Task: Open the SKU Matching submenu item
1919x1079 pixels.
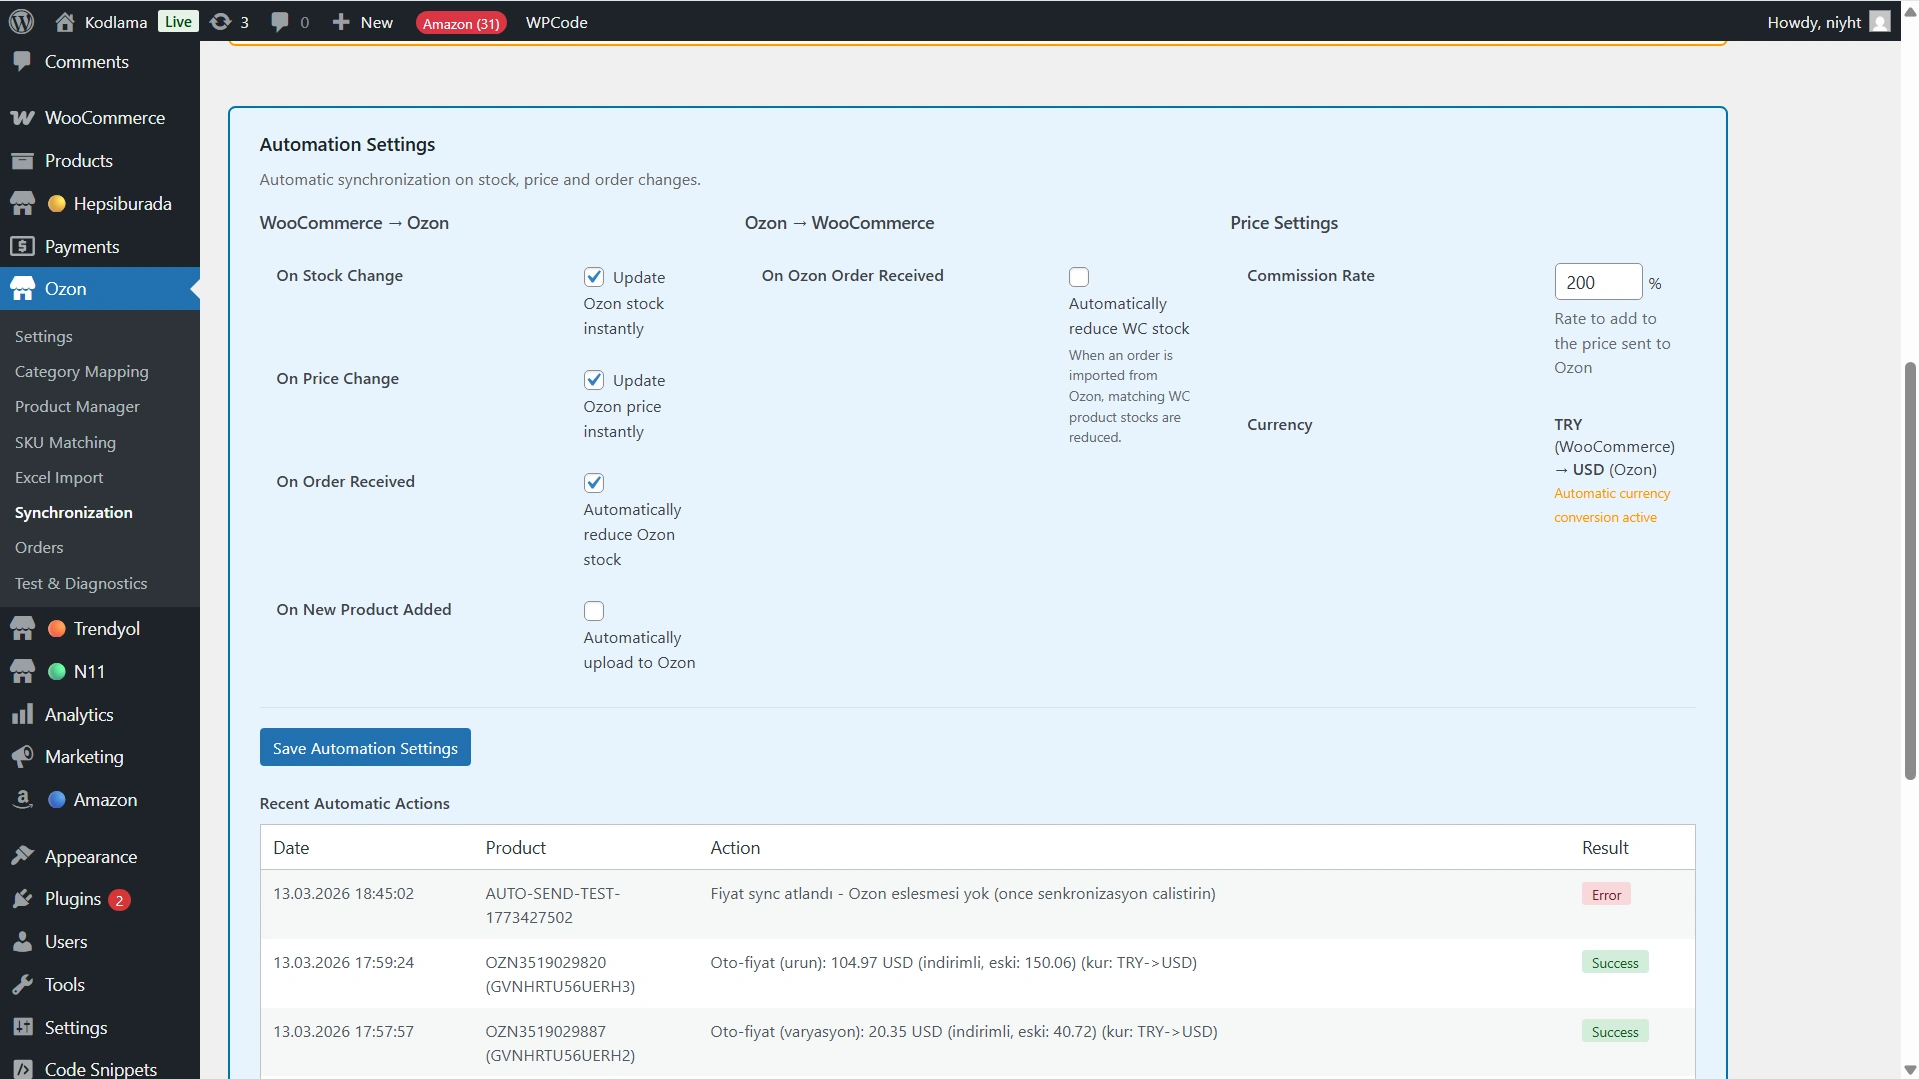Action: click(x=65, y=442)
